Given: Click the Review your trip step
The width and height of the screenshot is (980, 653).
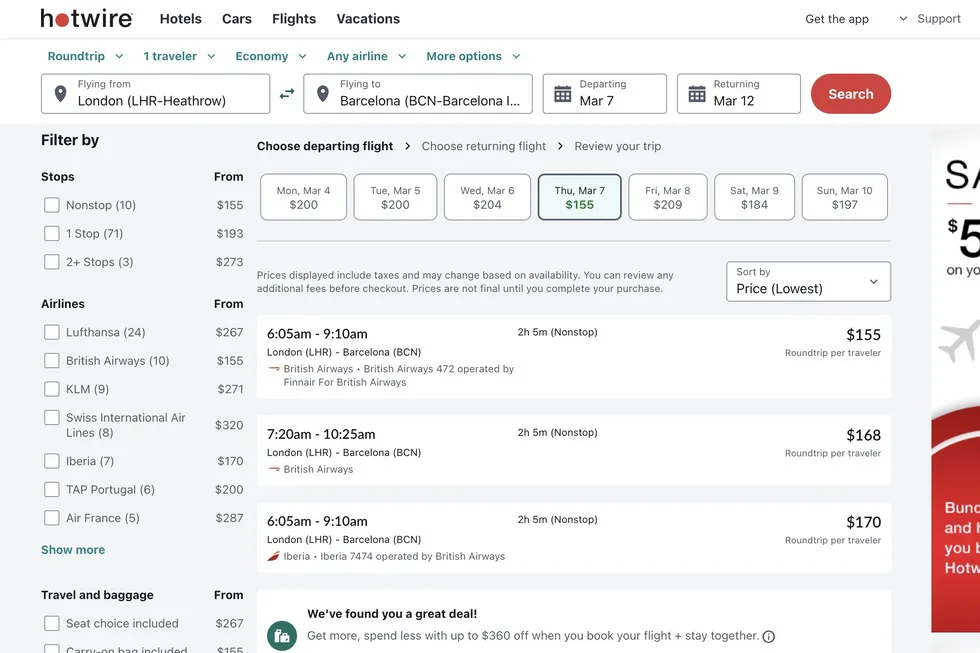Looking at the screenshot, I should click(618, 146).
